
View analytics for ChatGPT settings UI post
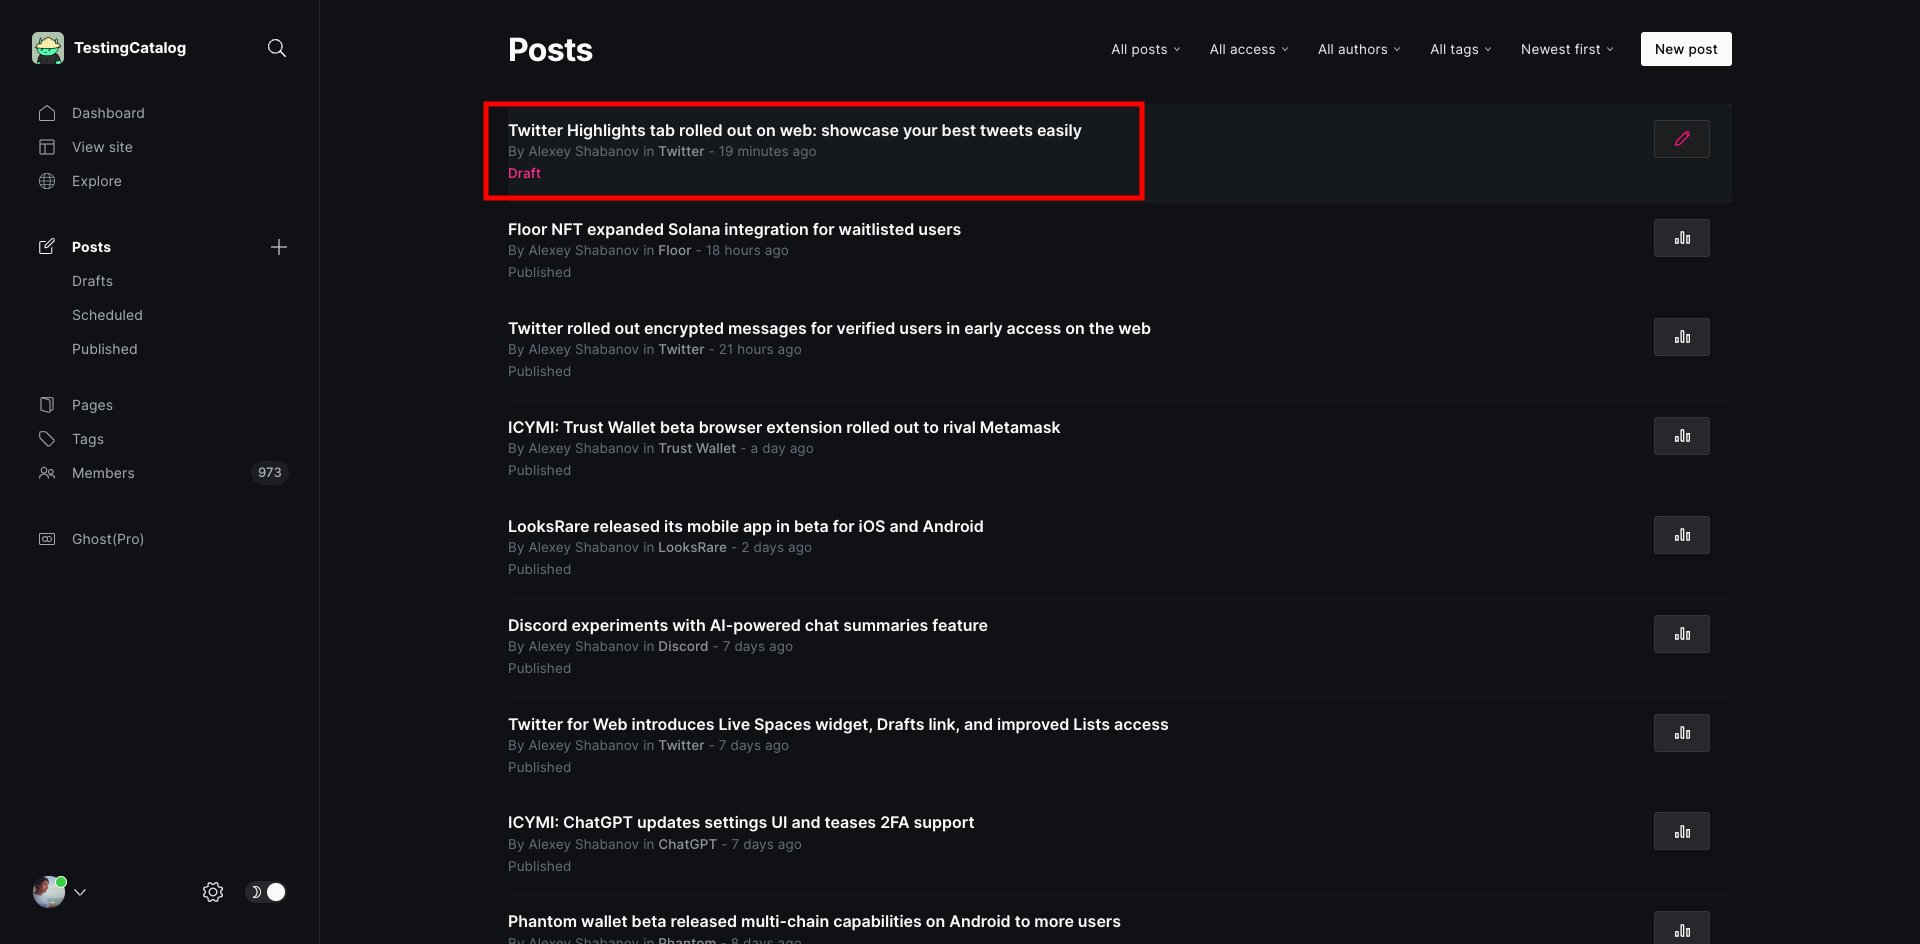coord(1682,831)
